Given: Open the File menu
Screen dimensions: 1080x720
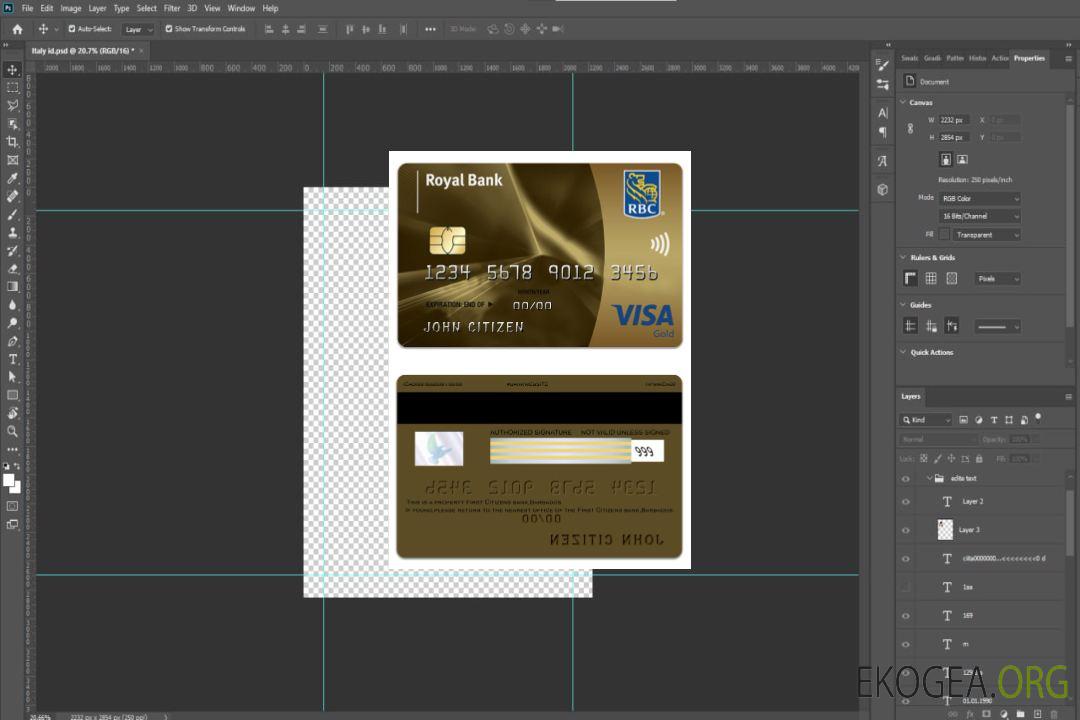Looking at the screenshot, I should click(27, 8).
